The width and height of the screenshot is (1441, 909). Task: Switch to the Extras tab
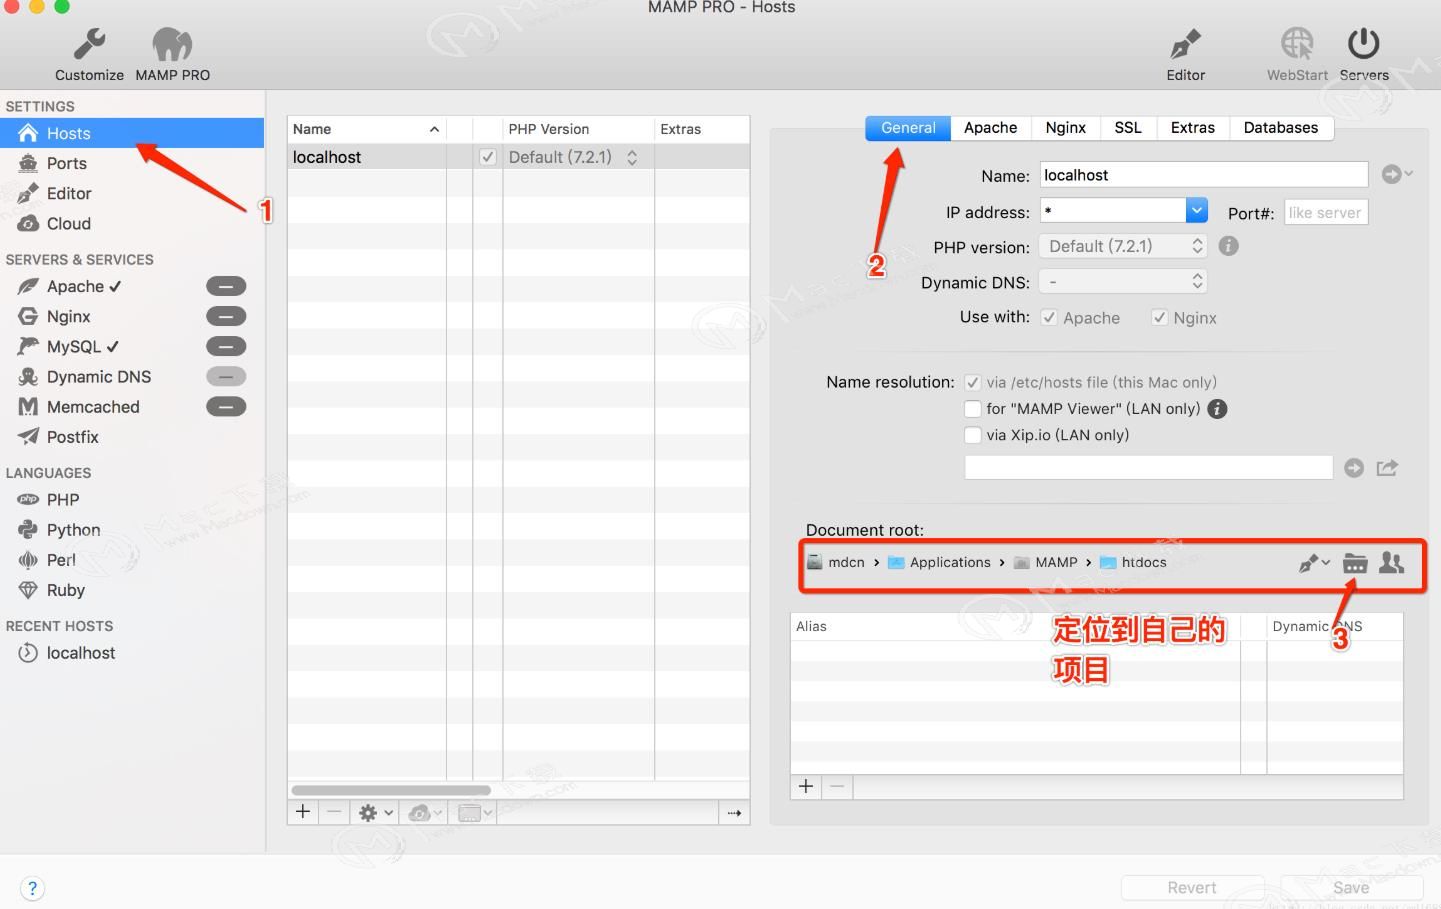point(1192,127)
